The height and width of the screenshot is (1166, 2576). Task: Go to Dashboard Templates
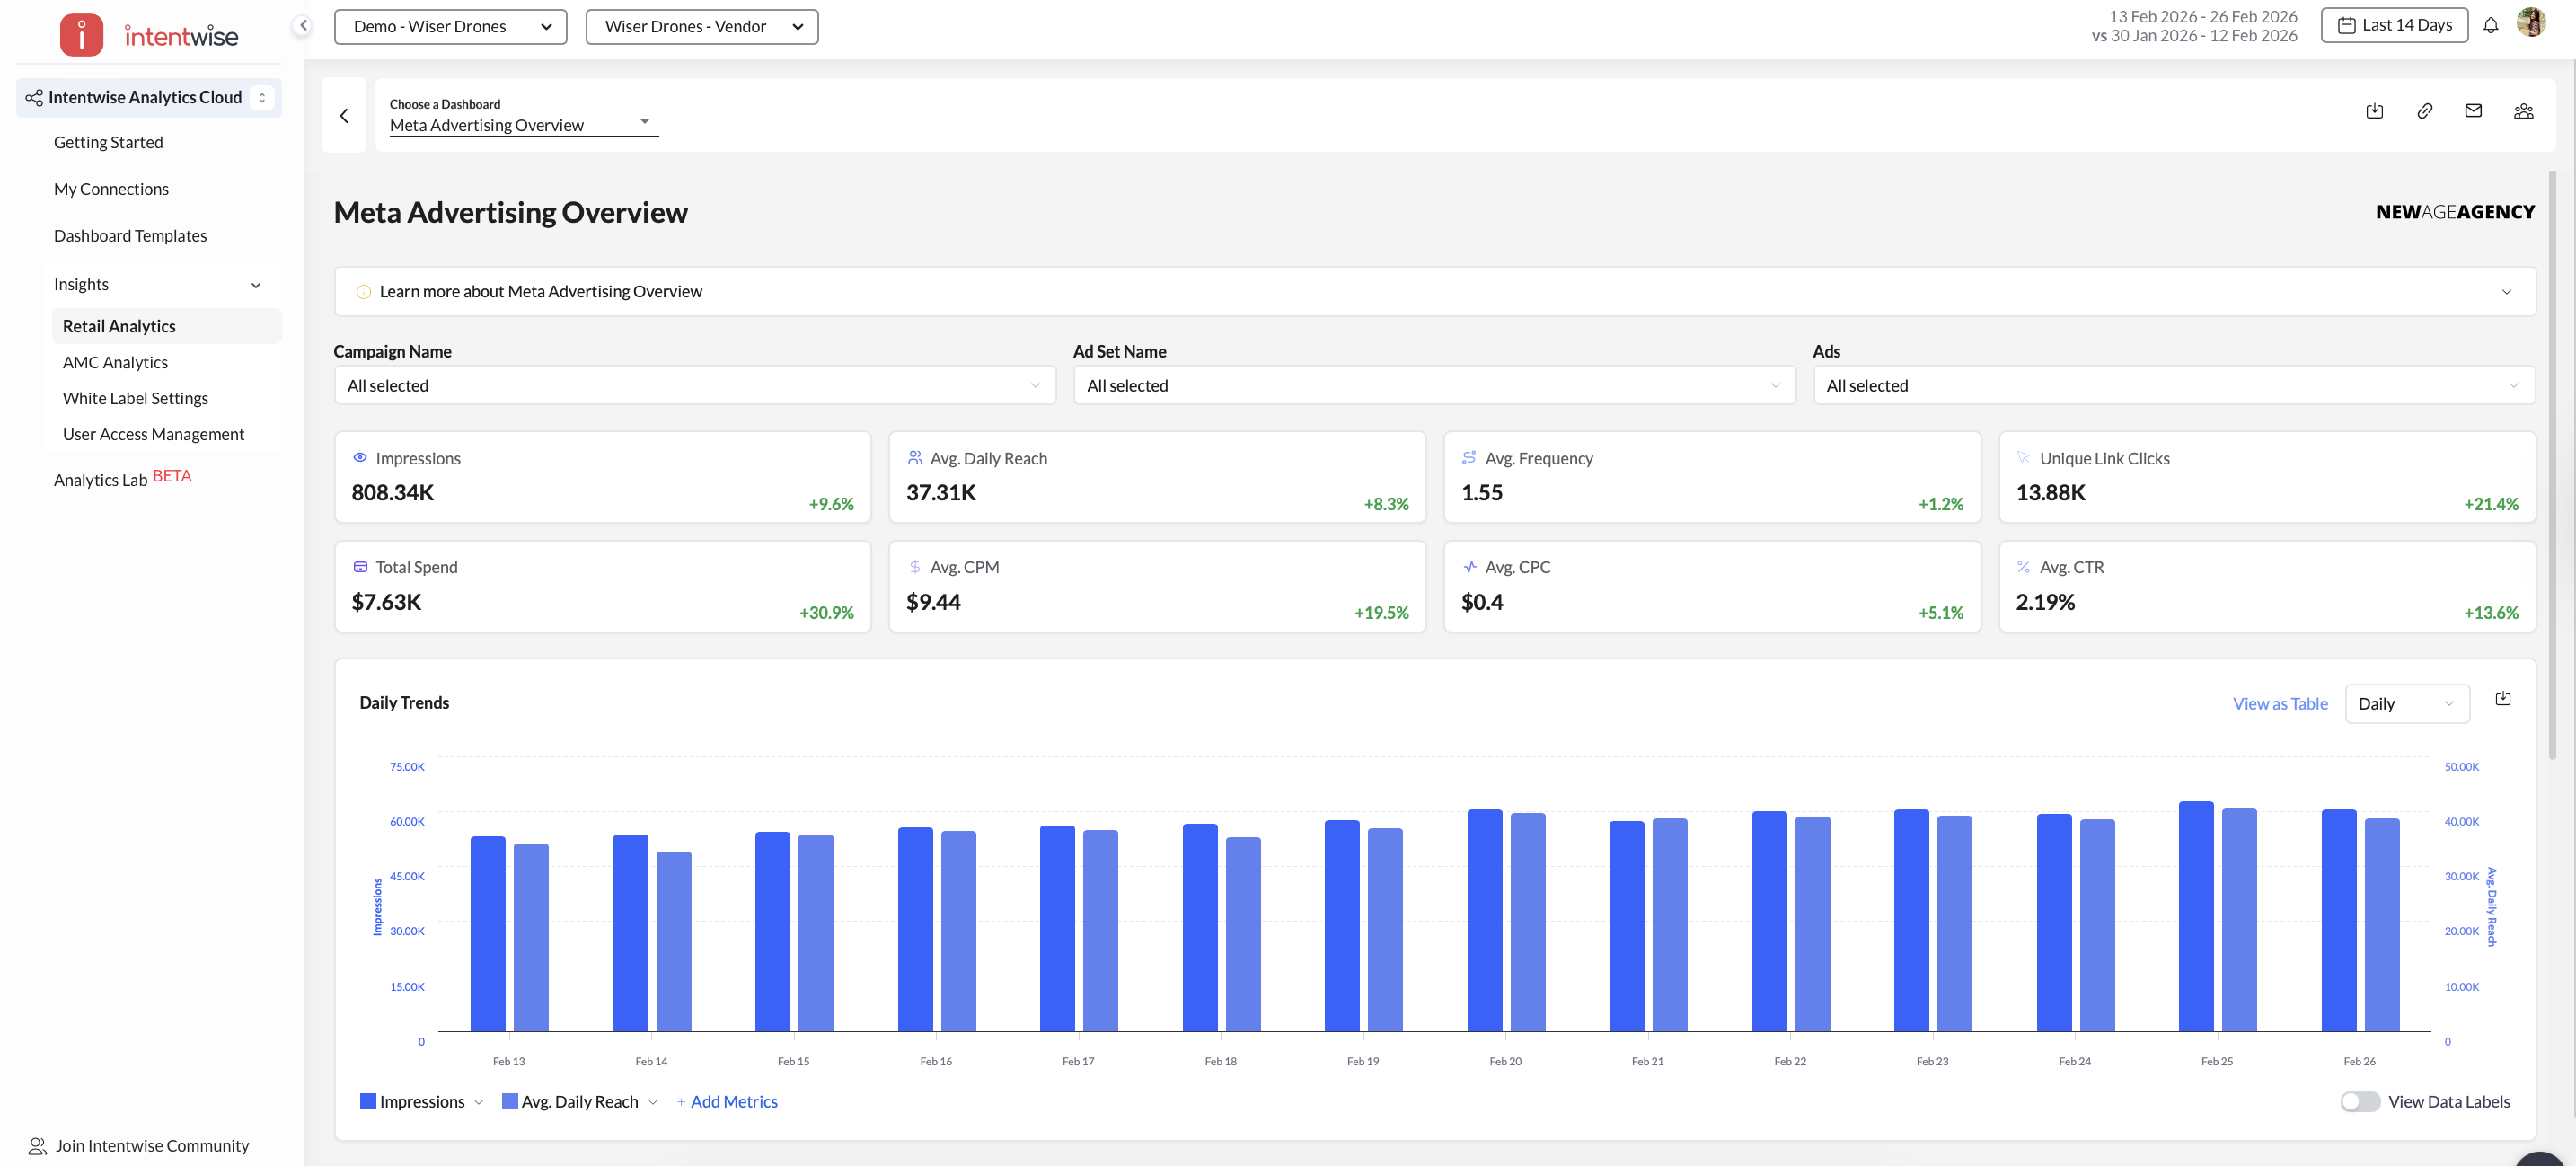coord(130,236)
